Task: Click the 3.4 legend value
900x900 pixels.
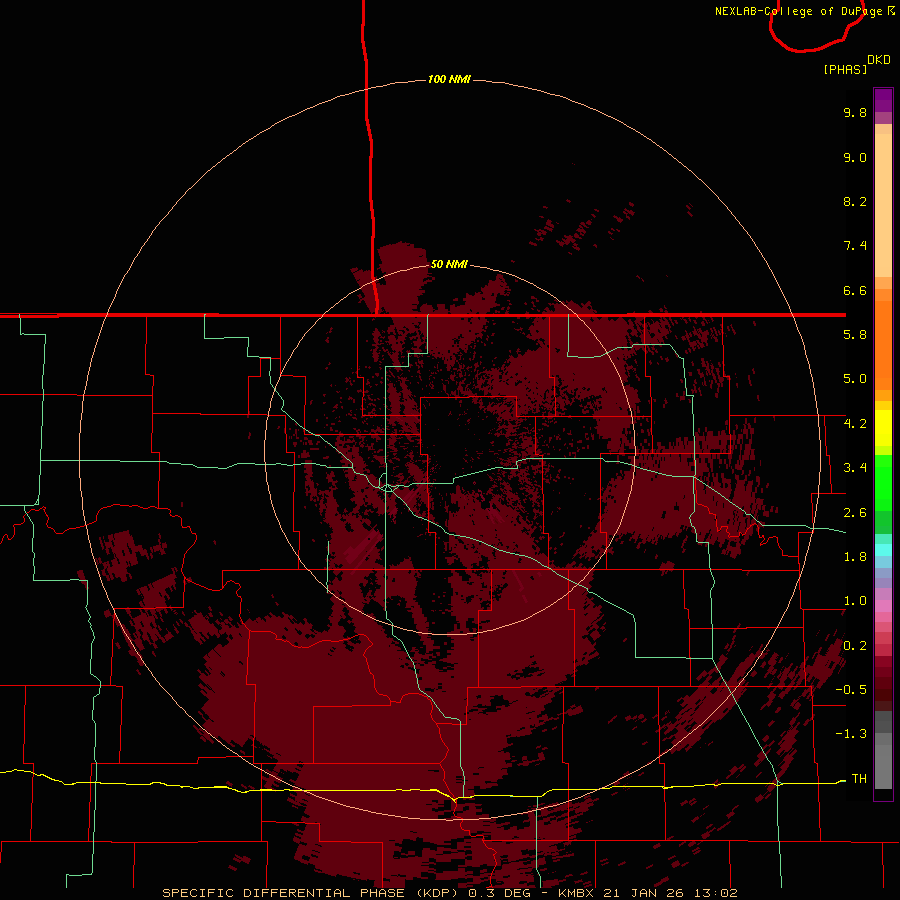Action: coord(855,468)
